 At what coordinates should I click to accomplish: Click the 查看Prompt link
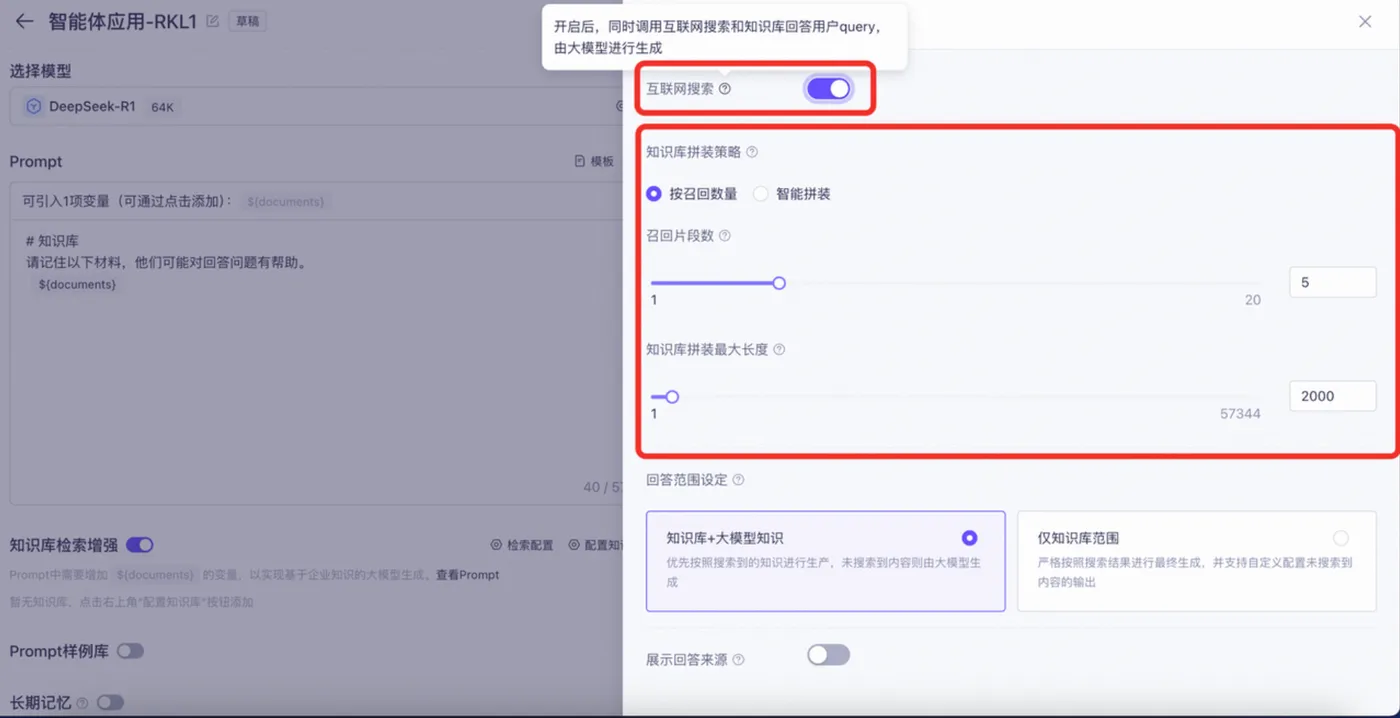467,575
